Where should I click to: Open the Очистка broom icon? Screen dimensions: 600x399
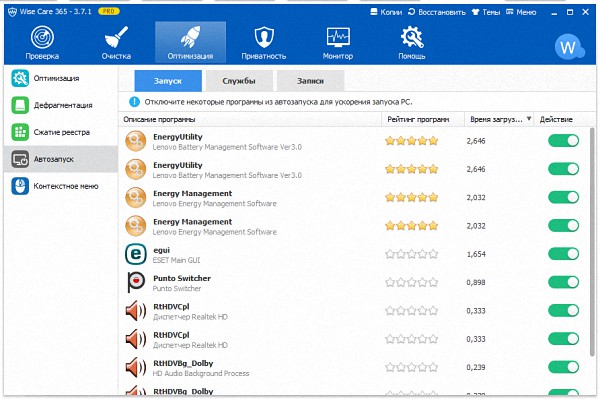coord(116,37)
